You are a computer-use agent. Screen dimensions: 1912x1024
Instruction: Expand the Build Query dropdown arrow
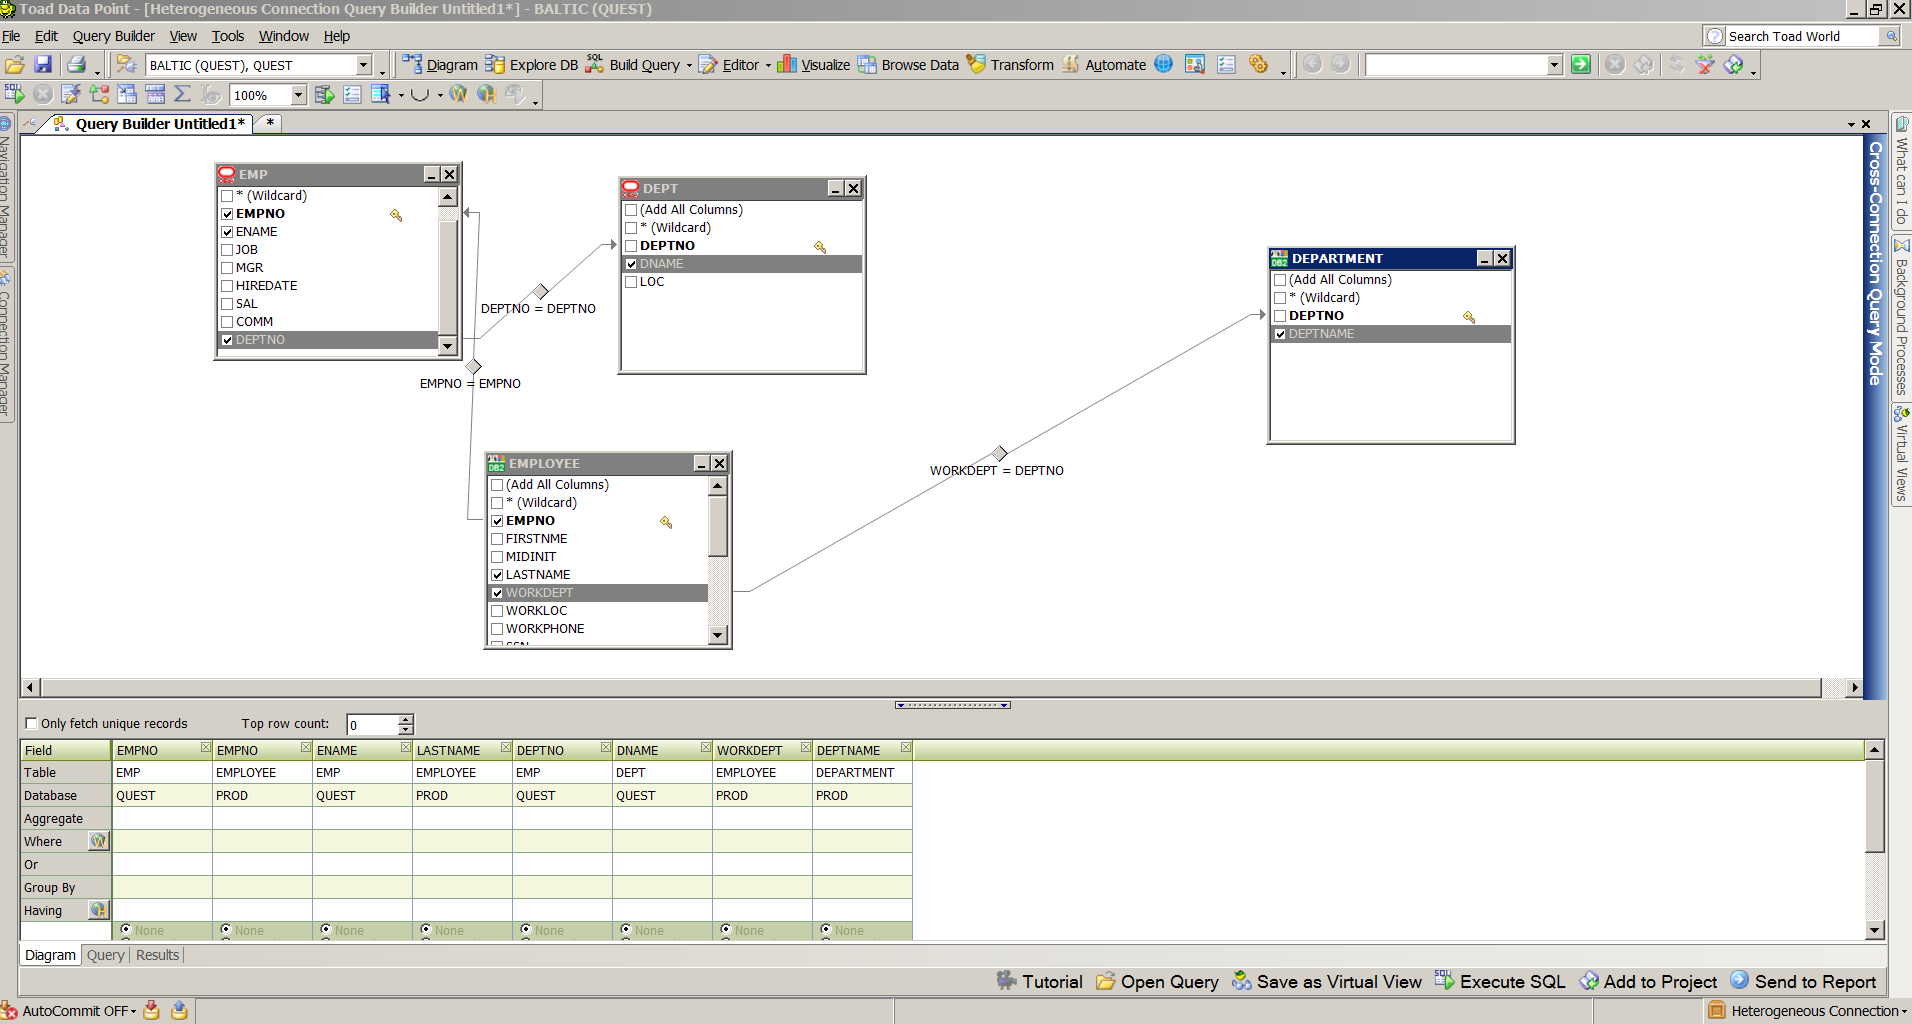coord(689,66)
